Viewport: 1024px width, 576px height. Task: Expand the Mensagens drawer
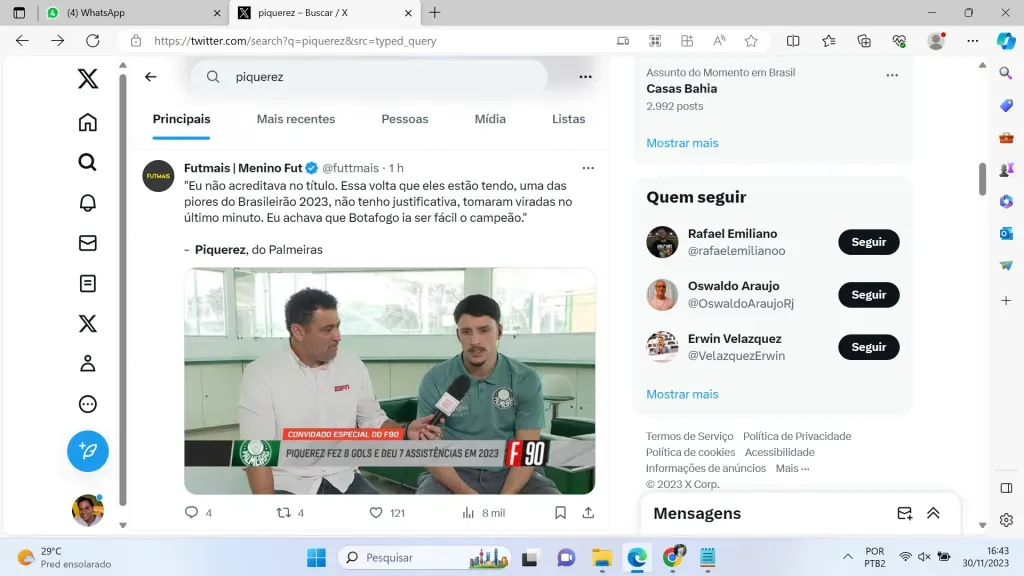pos(933,513)
